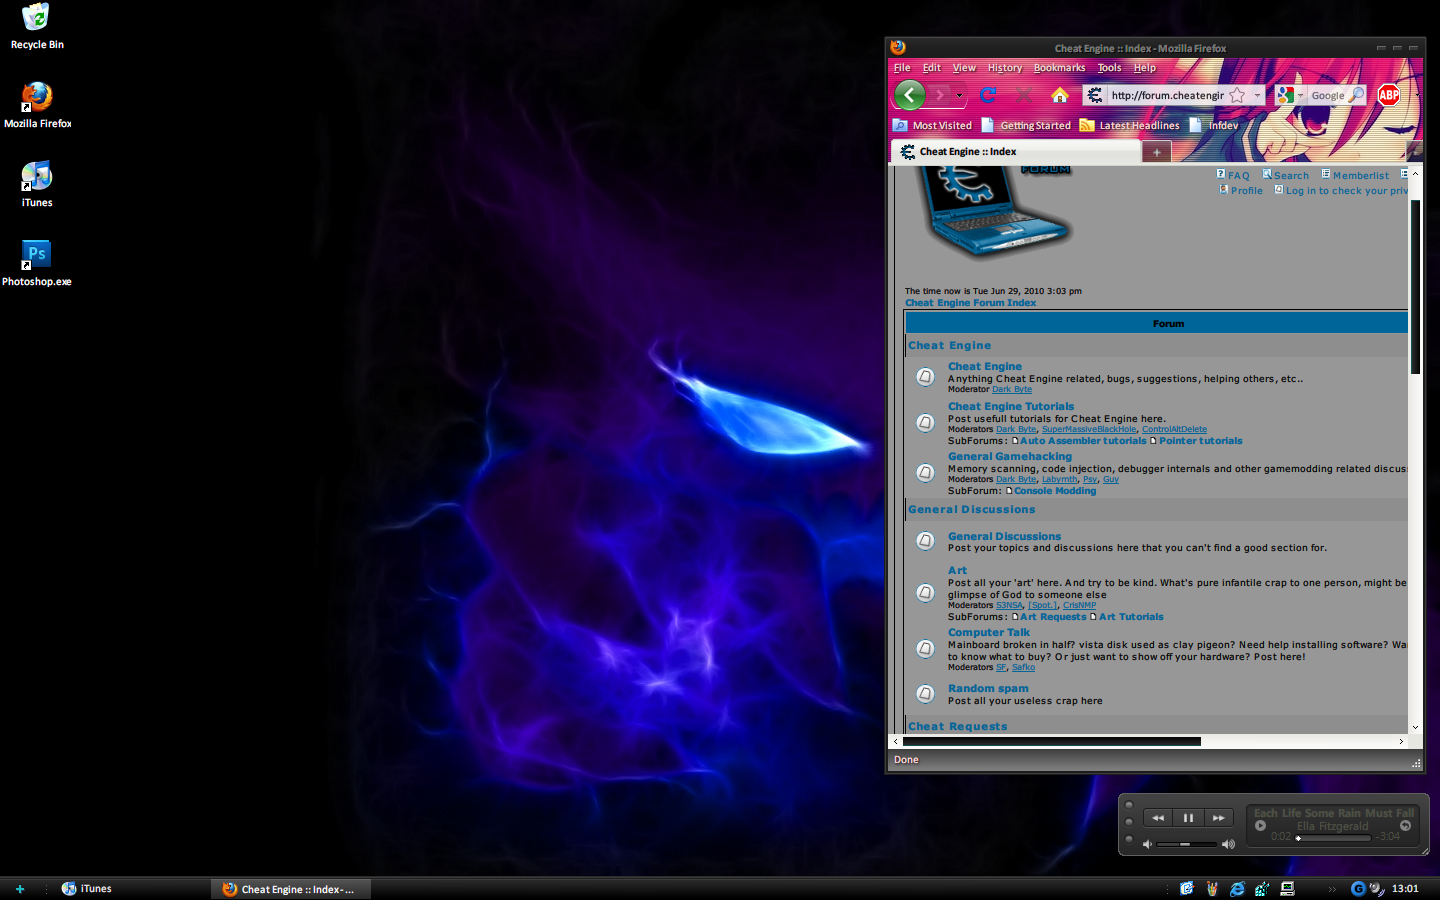Bookmark this page with the star icon
Viewport: 1440px width, 900px height.
(1237, 95)
